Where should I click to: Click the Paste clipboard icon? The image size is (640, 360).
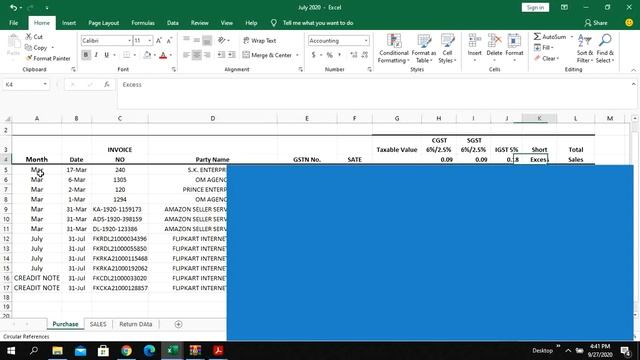click(13, 42)
